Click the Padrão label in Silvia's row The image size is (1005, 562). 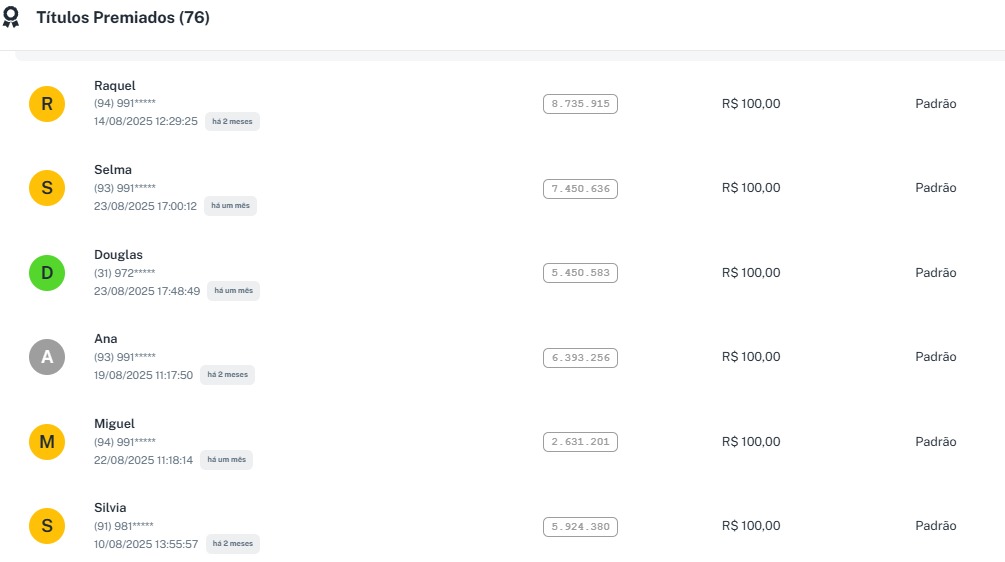point(936,526)
